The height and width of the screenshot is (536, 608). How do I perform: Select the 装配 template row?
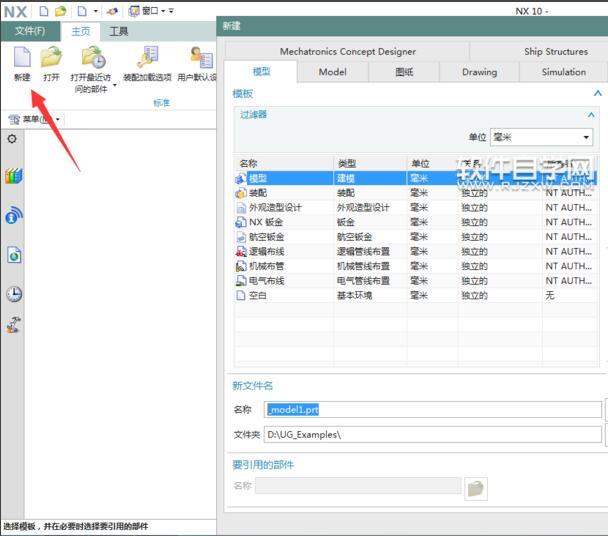tap(416, 193)
